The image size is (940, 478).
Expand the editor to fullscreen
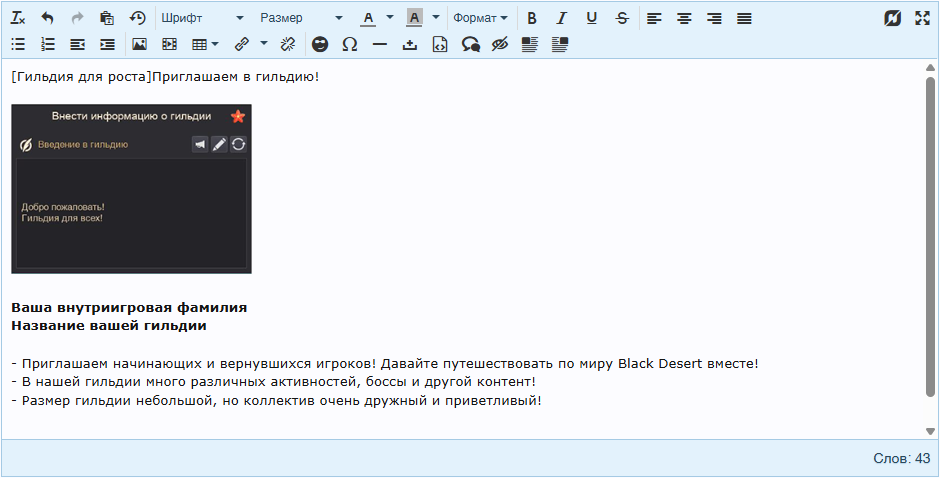point(922,18)
